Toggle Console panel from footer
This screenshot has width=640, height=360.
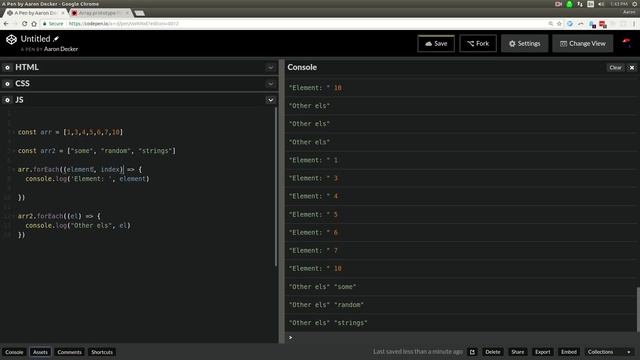(x=14, y=352)
